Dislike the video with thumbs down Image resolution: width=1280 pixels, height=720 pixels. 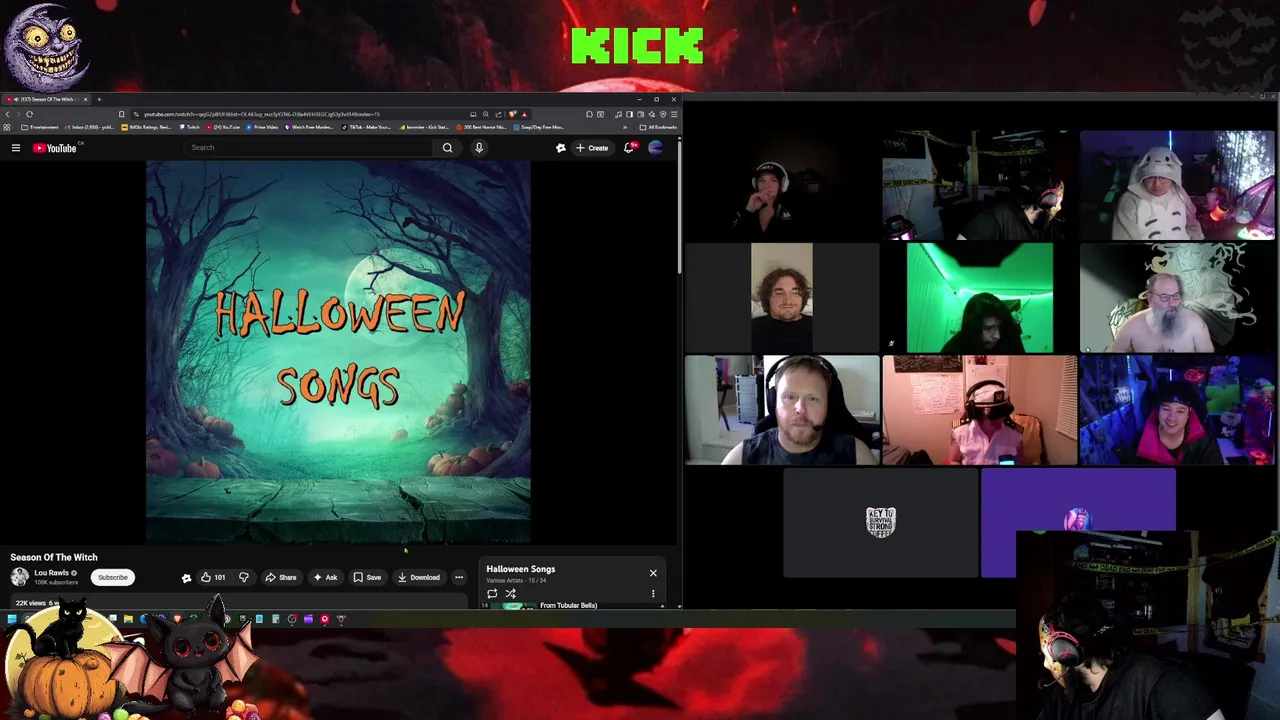243,577
